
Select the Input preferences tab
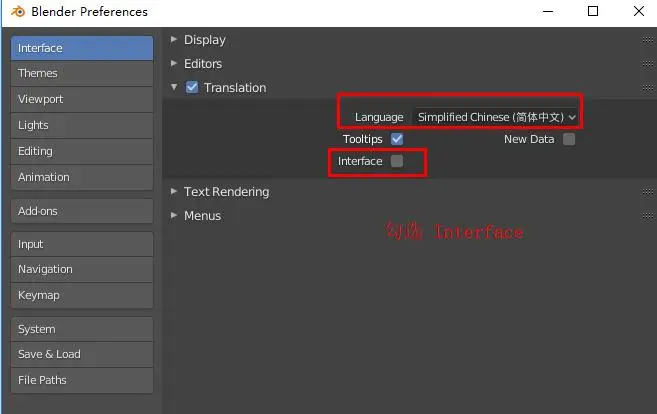pos(82,244)
